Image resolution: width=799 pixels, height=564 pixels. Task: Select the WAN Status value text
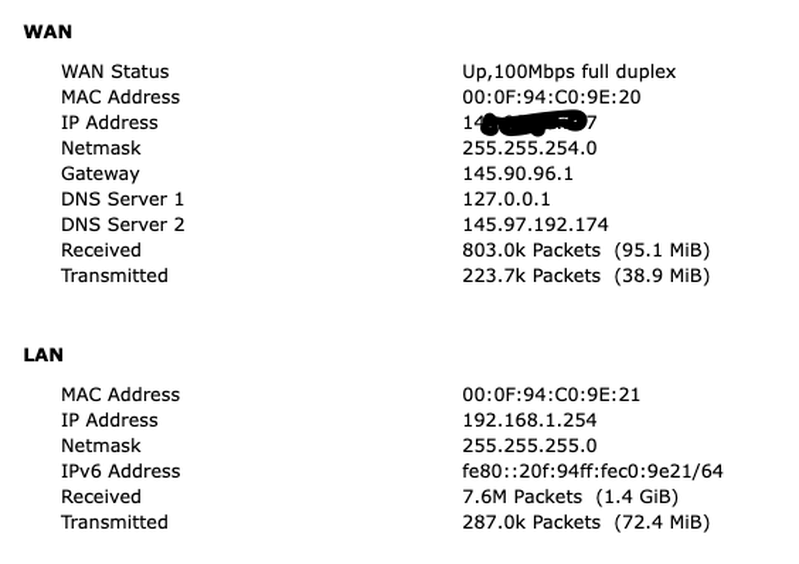click(x=569, y=72)
